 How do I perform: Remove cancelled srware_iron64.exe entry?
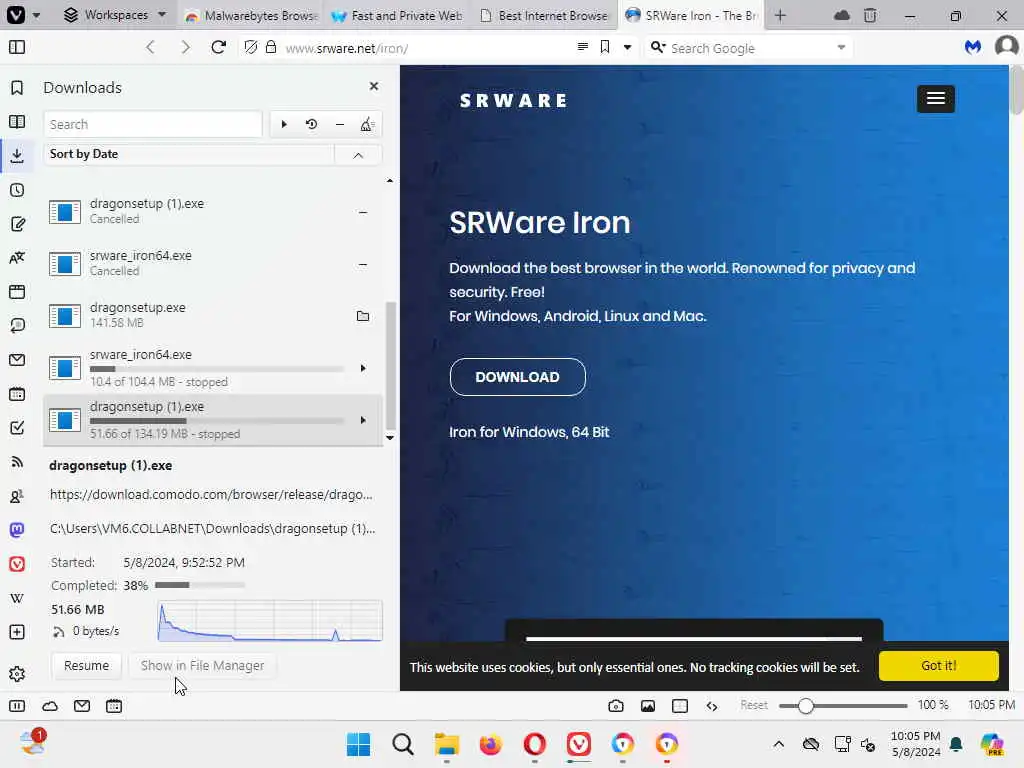coord(362,264)
